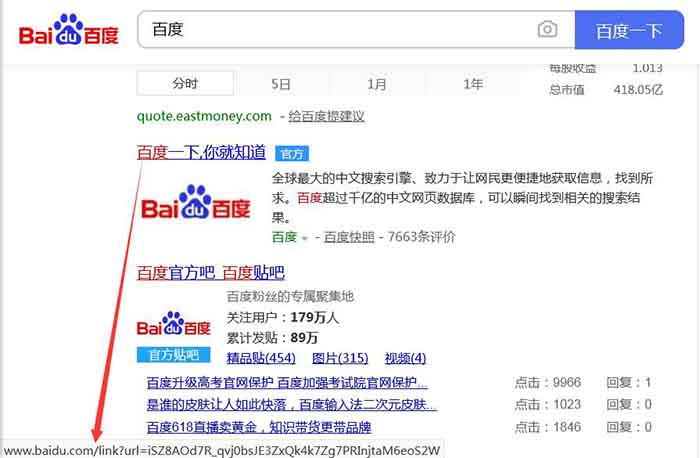This screenshot has width=700, height=458.
Task: Open the 百度官方吧_百度贴吧 result
Action: coord(211,272)
